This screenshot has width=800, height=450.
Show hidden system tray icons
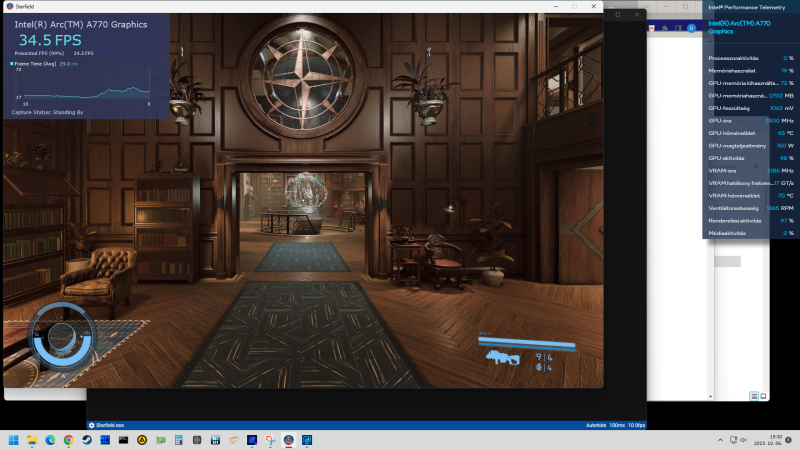point(720,440)
